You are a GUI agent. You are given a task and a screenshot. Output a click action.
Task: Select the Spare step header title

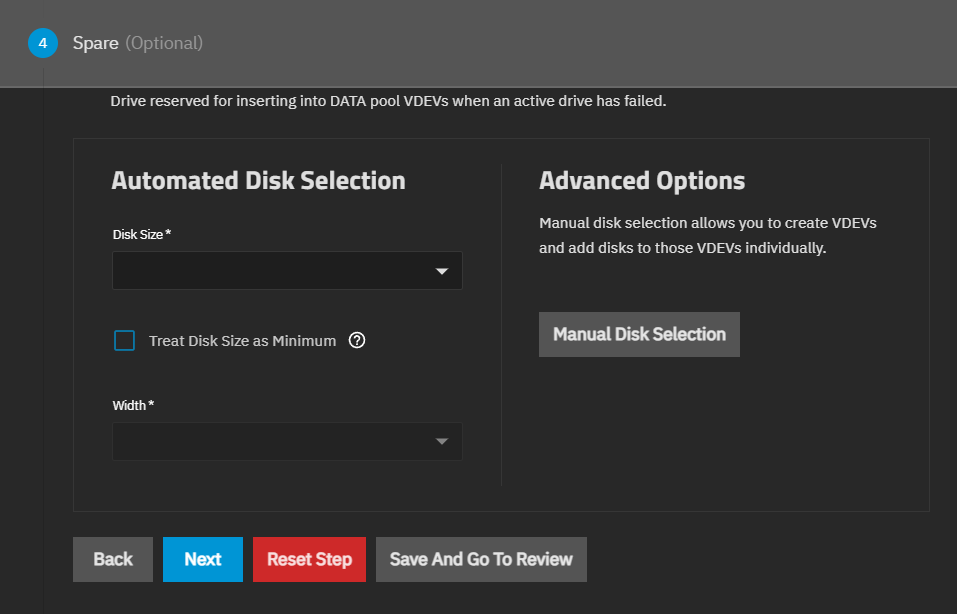[x=95, y=43]
